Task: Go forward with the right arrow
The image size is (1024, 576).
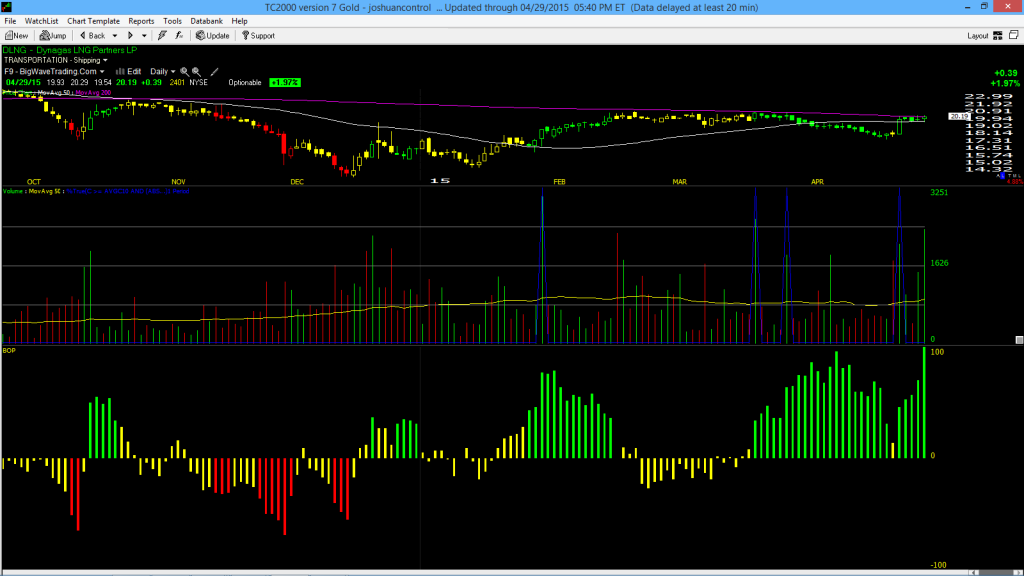Action: pyautogui.click(x=130, y=36)
